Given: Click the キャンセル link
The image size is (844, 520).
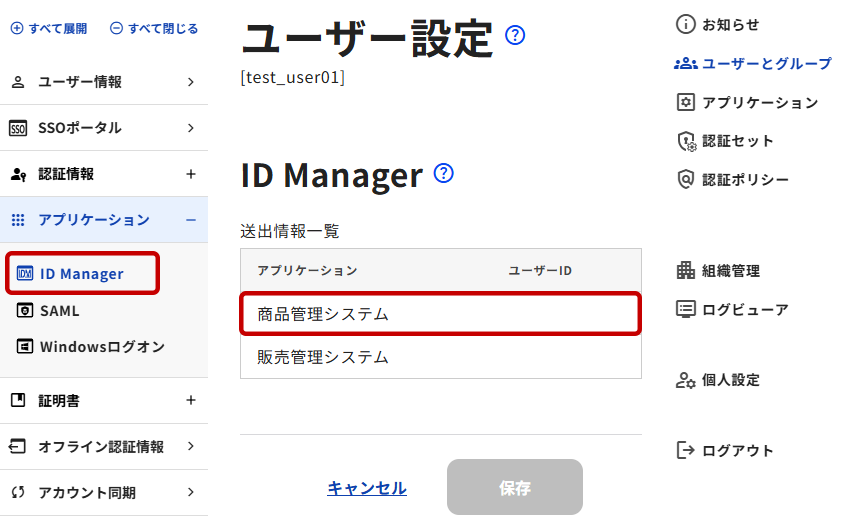Looking at the screenshot, I should coord(367,488).
